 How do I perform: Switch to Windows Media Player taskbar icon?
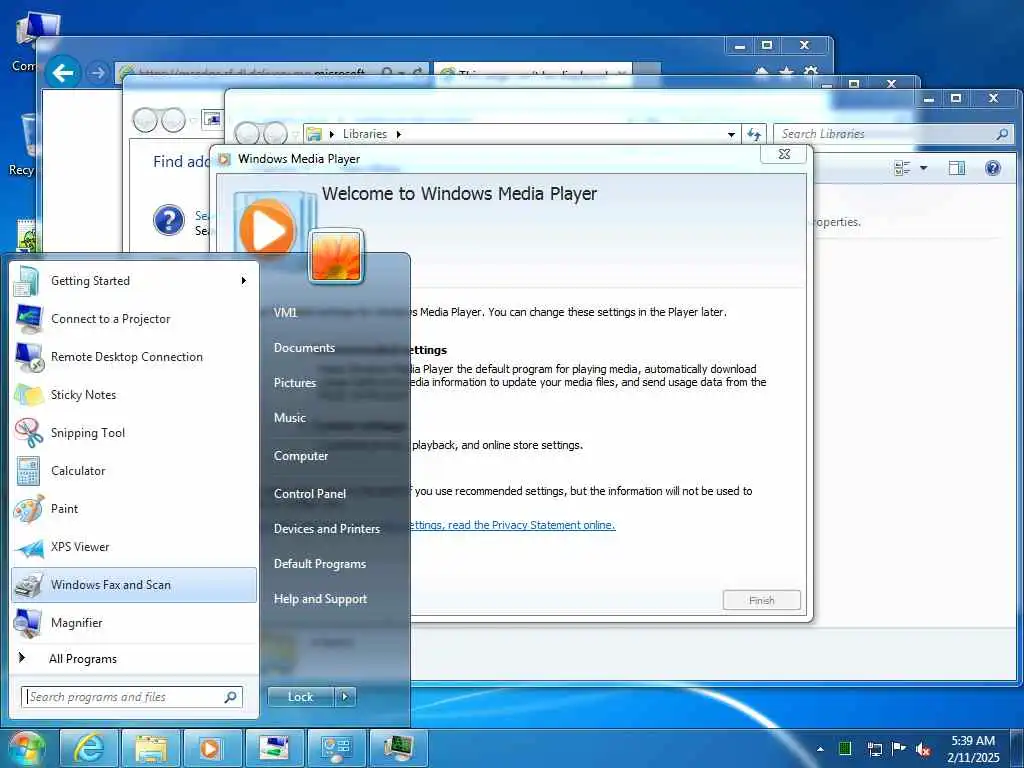212,748
